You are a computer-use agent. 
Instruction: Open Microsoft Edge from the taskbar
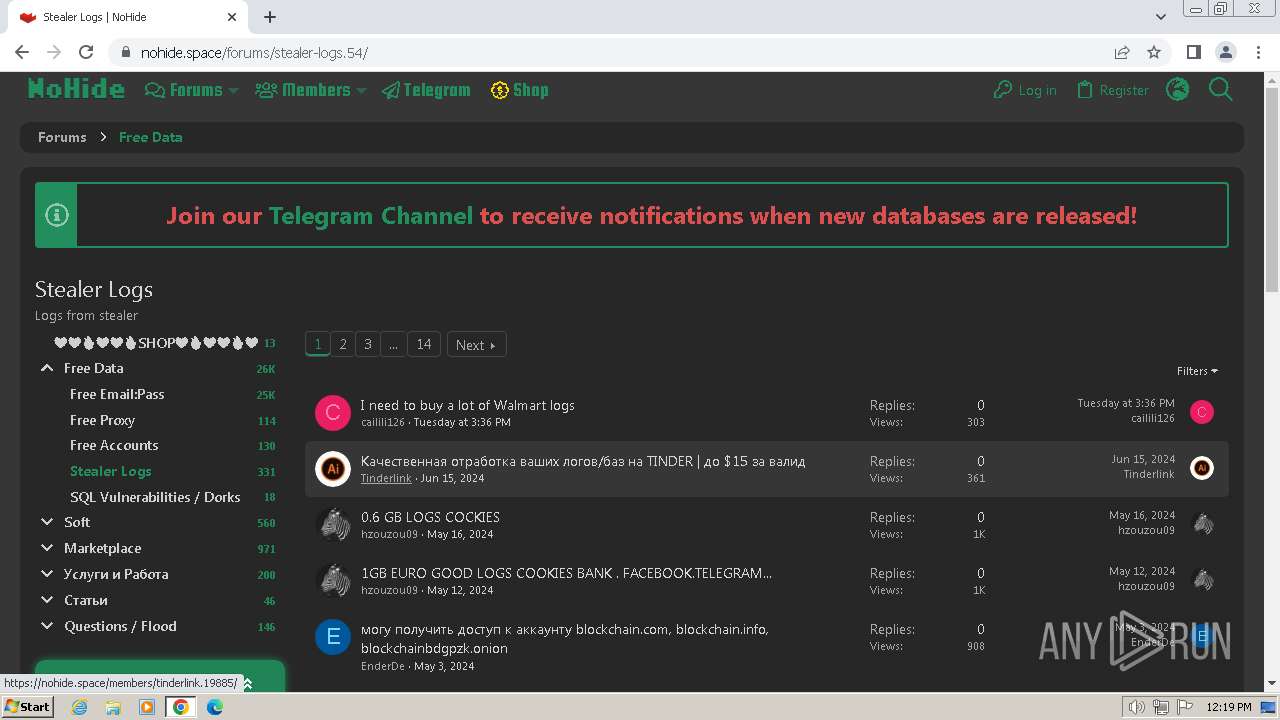215,707
